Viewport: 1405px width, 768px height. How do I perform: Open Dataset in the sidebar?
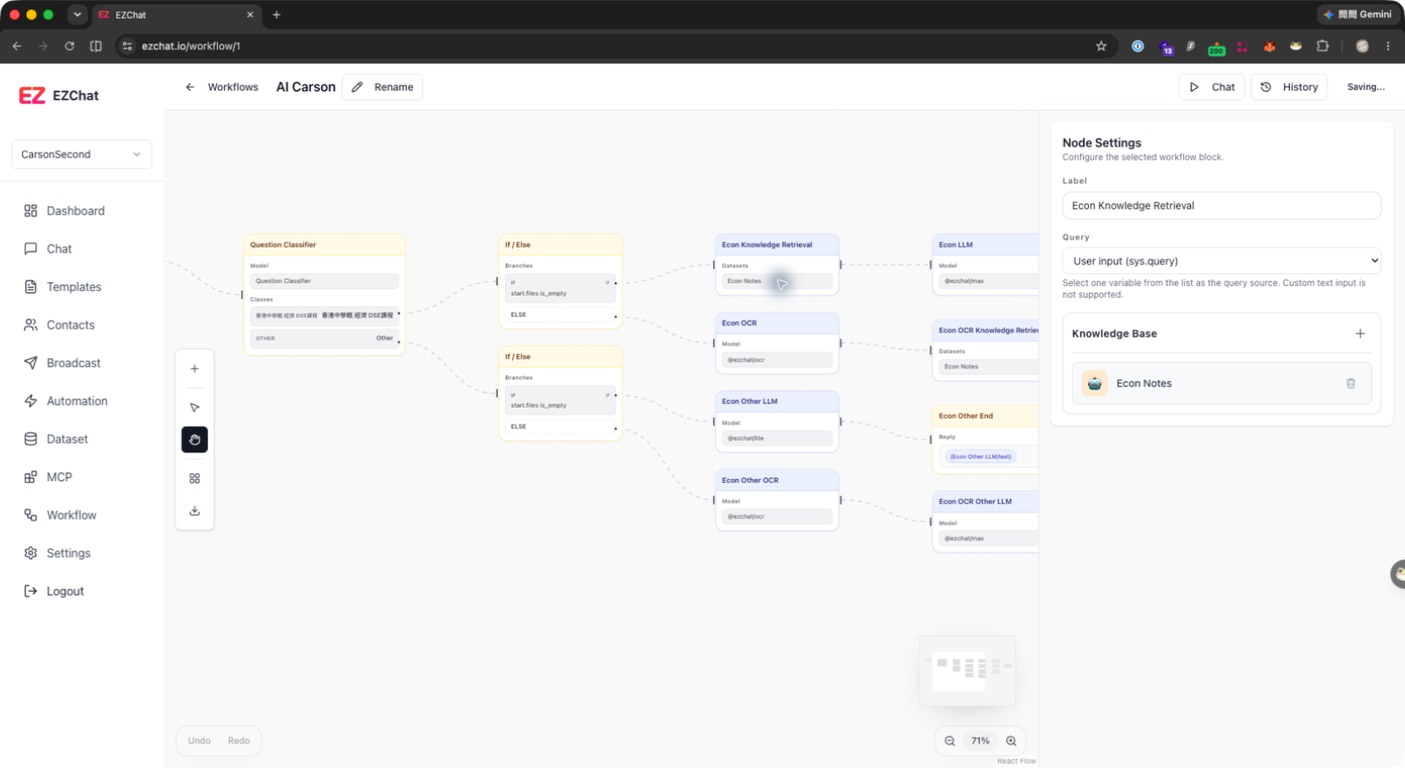[x=67, y=439]
